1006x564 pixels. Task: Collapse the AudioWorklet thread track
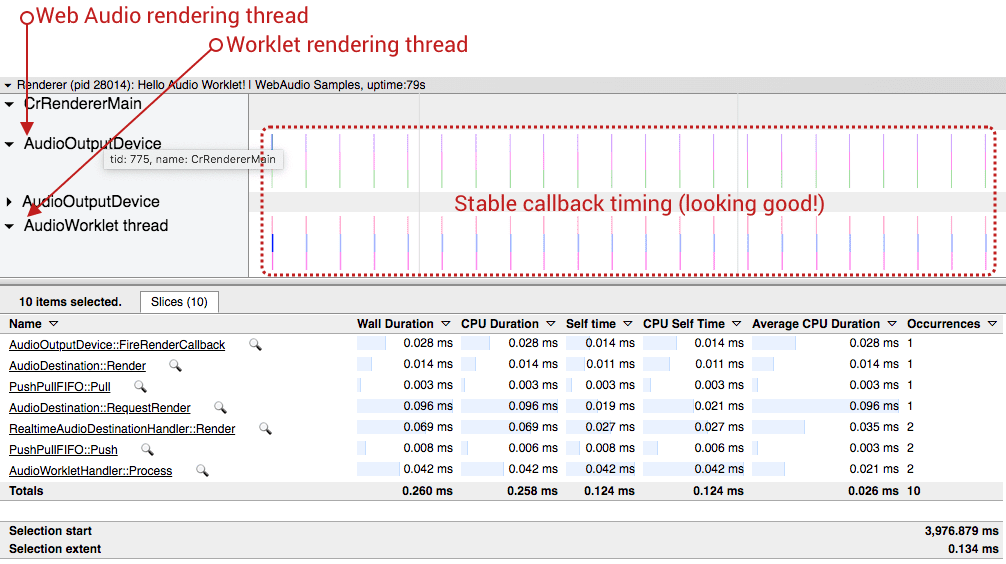(x=9, y=226)
